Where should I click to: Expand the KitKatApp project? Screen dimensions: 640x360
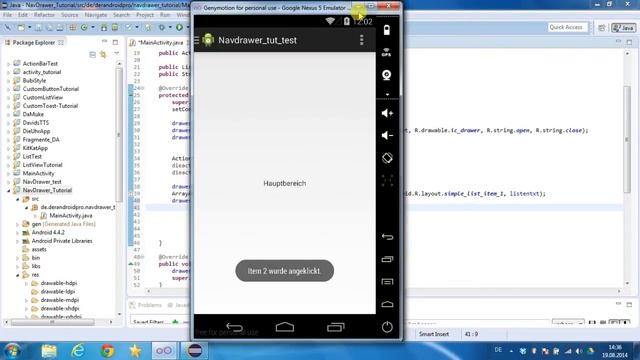click(x=8, y=148)
